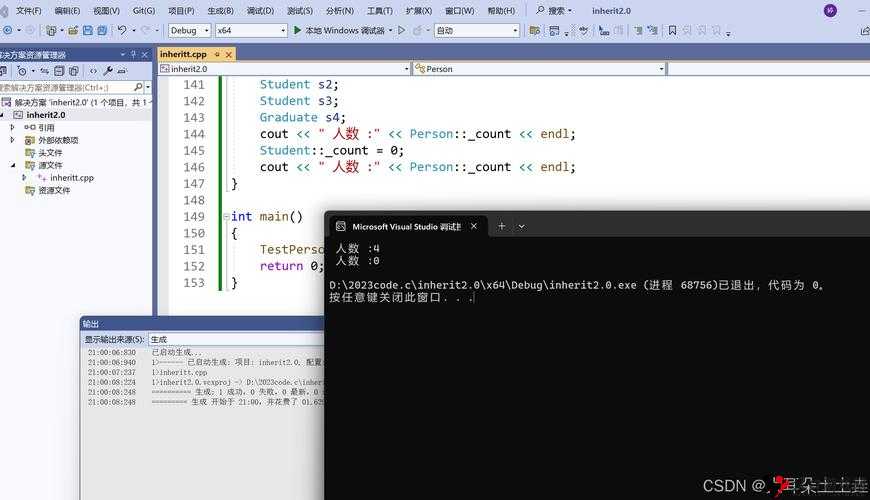Collapse the 源文件 folder node

(12, 165)
